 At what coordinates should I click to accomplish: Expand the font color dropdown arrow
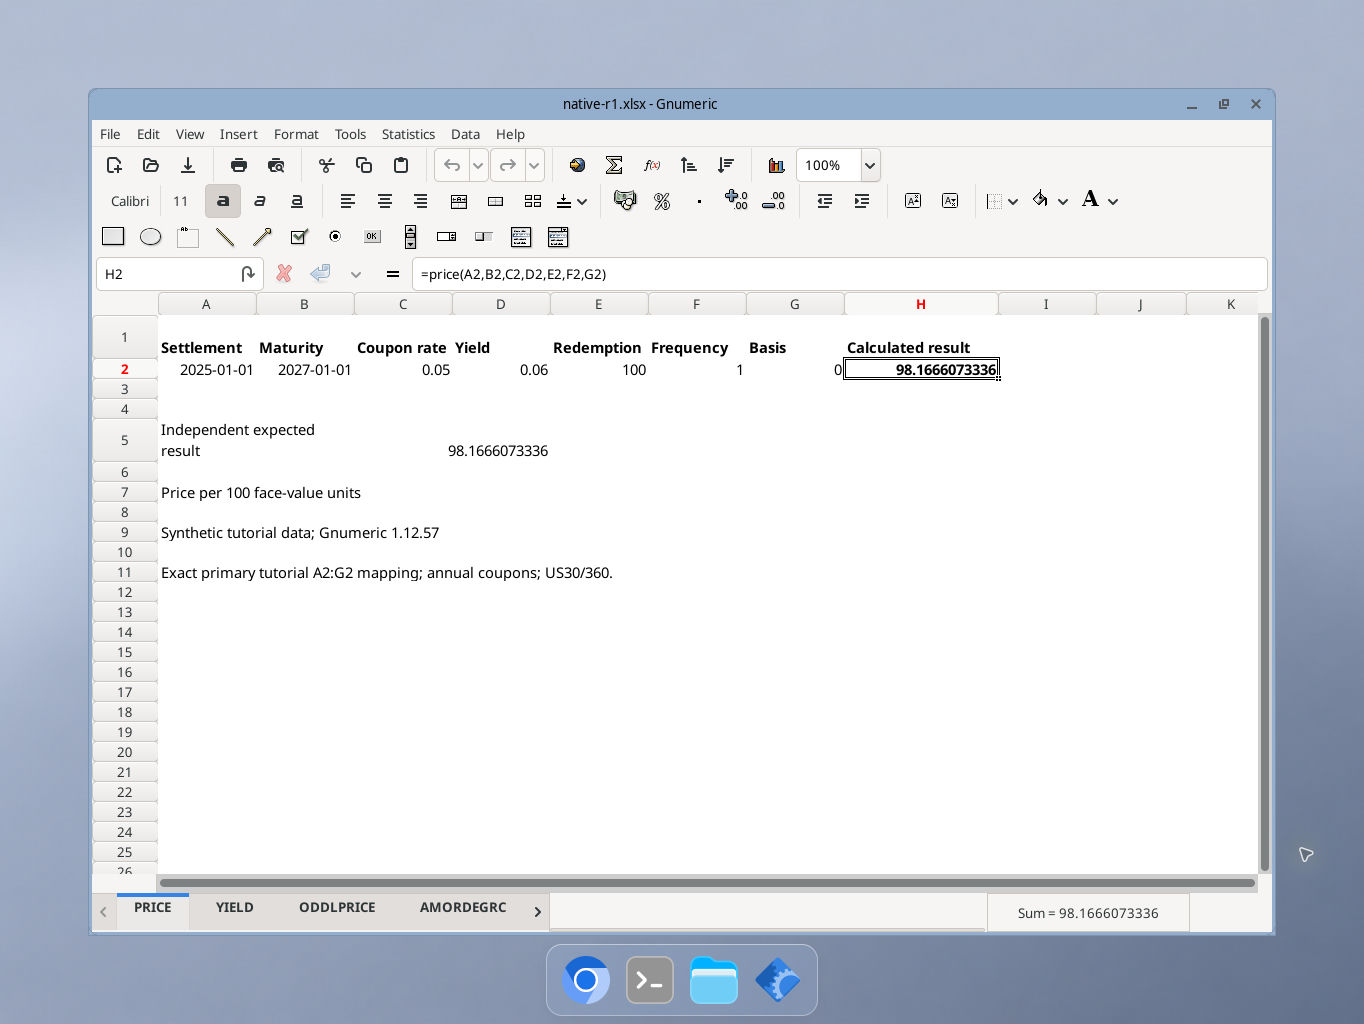pyautogui.click(x=1113, y=201)
